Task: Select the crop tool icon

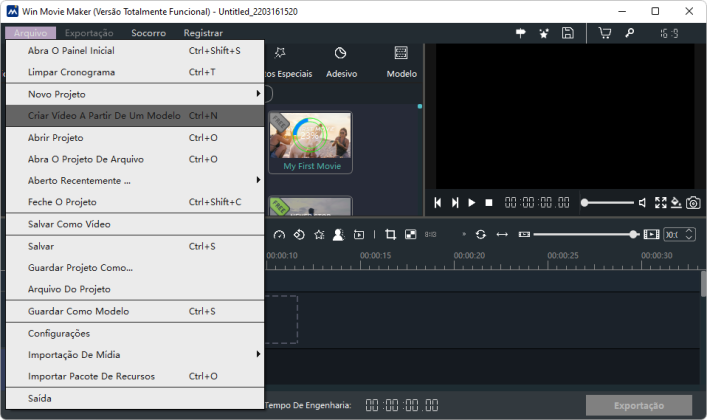Action: point(390,234)
